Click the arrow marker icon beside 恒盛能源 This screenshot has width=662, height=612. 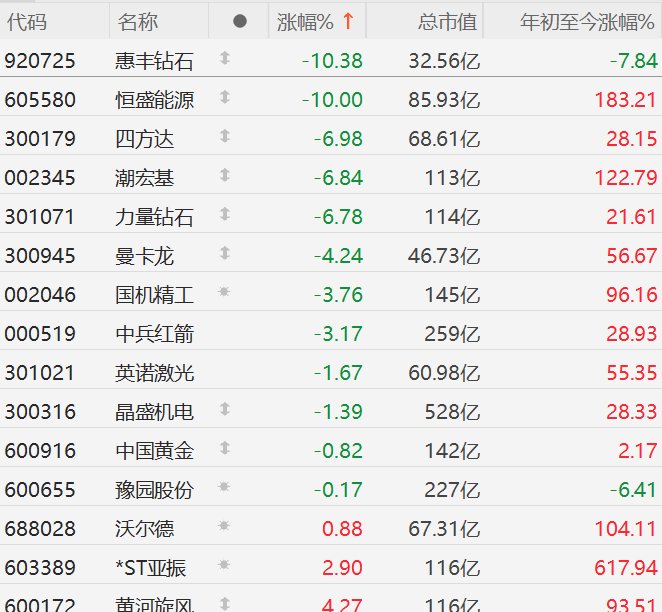pos(225,98)
